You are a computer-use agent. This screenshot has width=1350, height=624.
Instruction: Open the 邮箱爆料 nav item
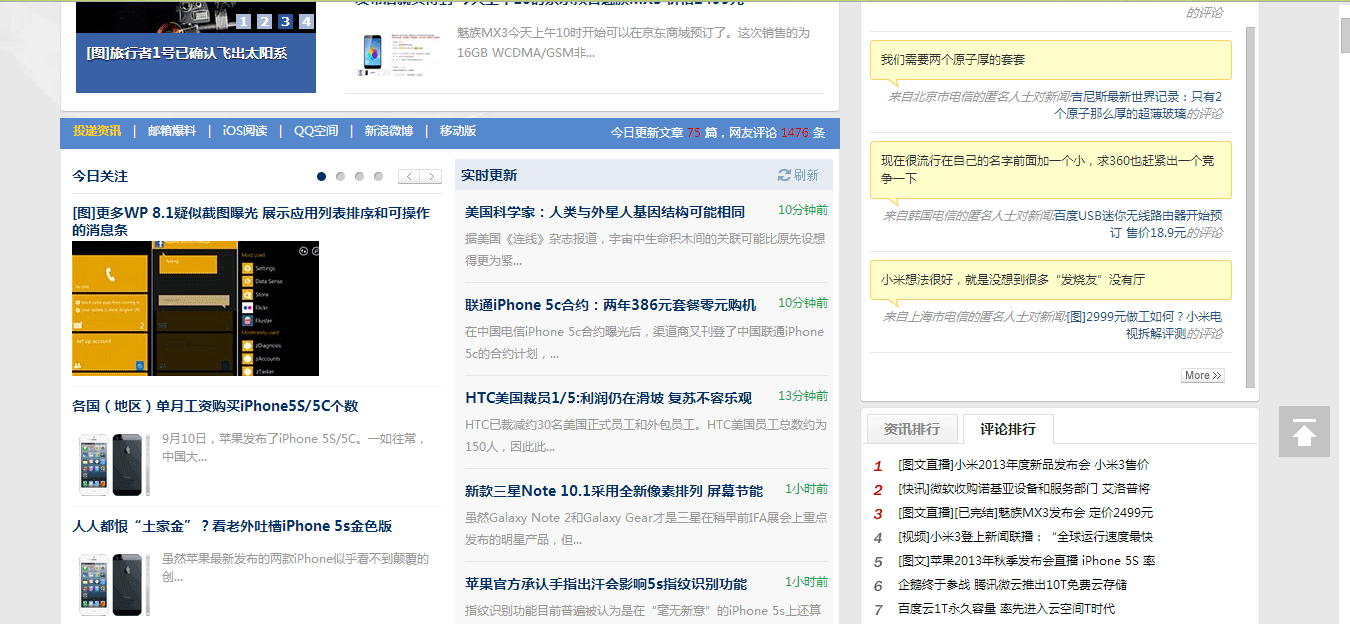click(172, 131)
